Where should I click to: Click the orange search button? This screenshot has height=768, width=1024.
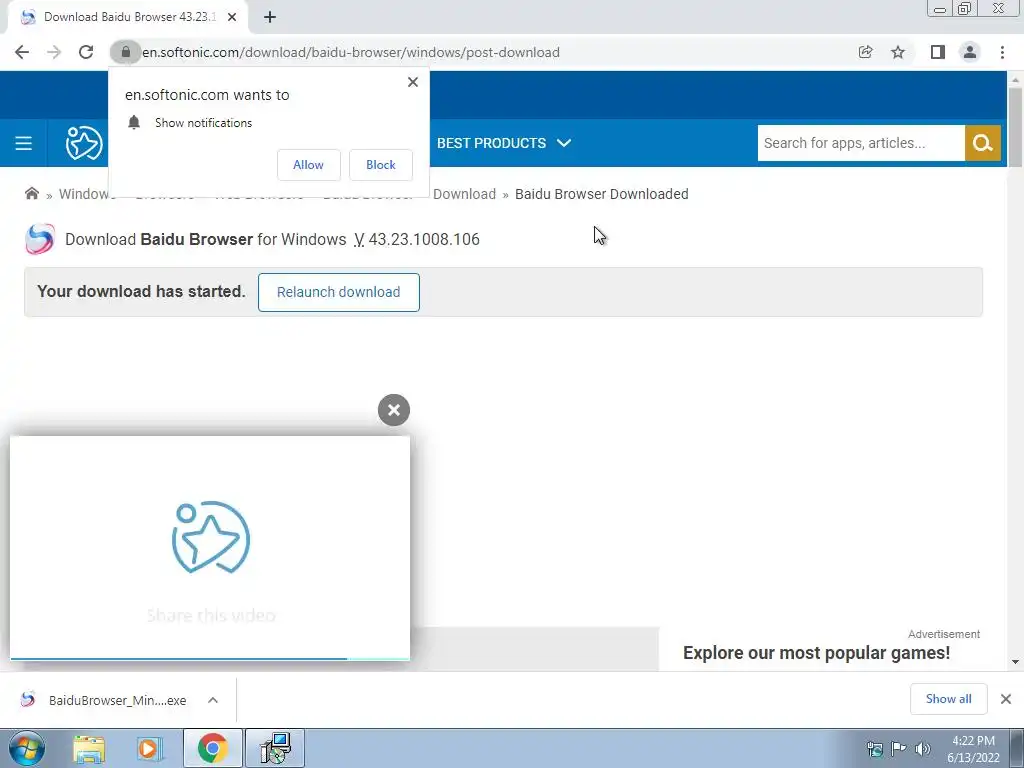(983, 143)
